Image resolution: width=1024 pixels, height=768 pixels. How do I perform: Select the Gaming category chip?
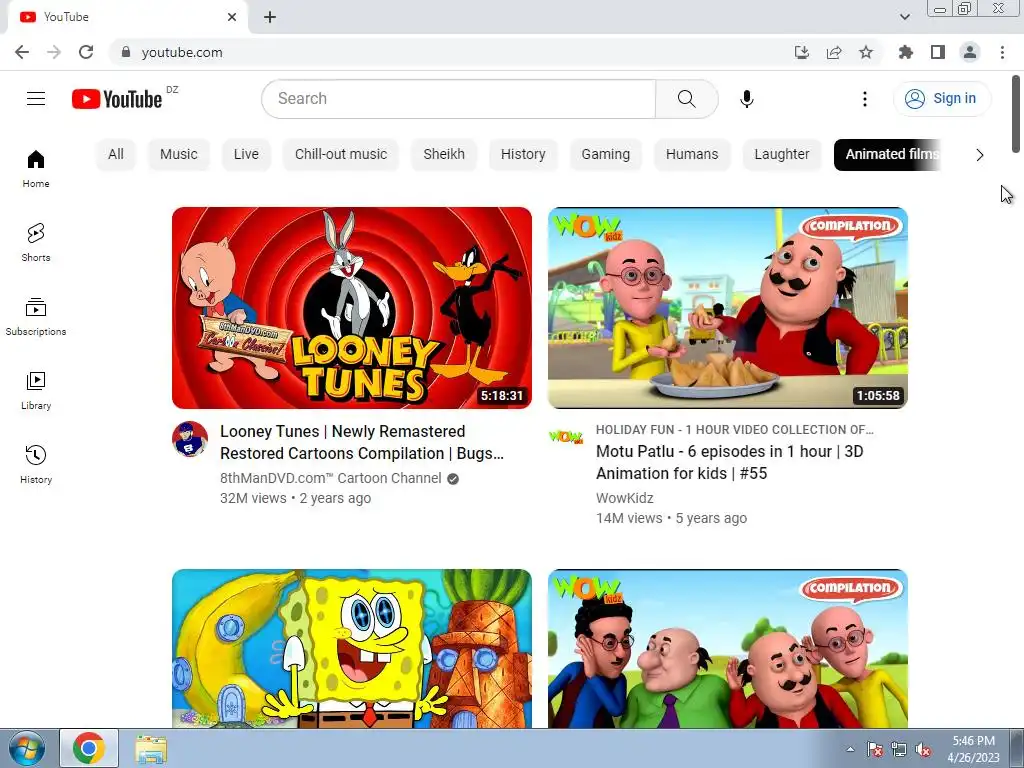click(605, 154)
